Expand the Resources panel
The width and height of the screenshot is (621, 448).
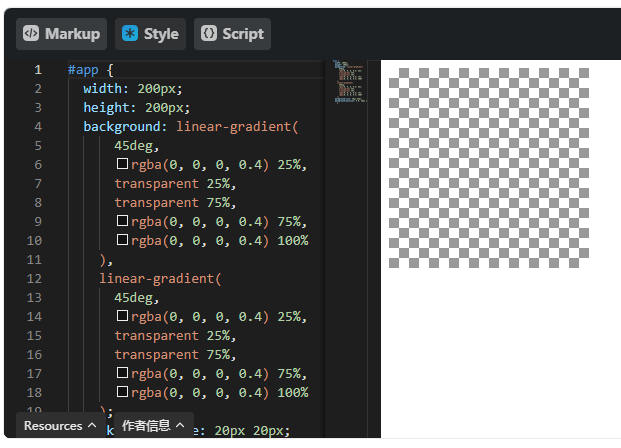tap(59, 426)
